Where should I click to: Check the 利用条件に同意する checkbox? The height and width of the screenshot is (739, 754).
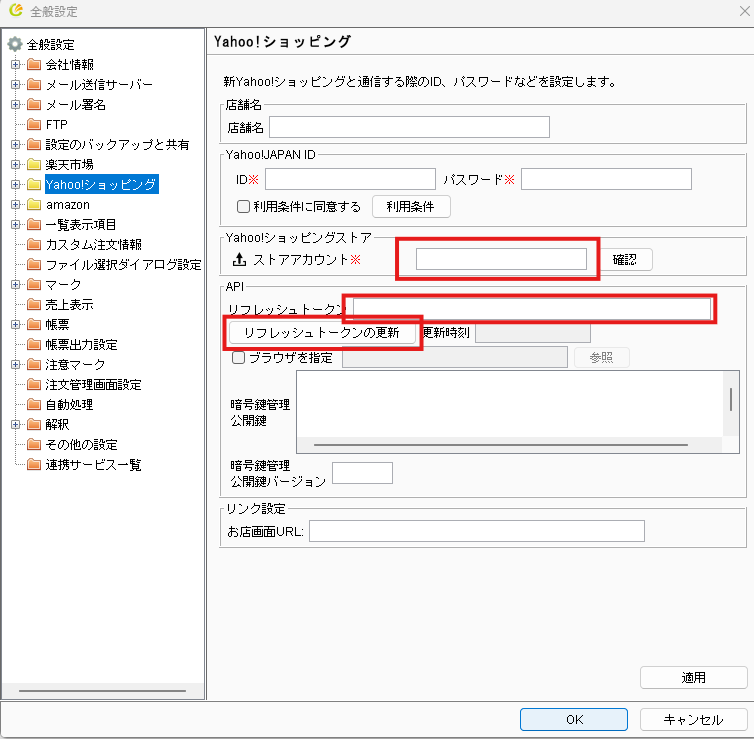tap(242, 207)
